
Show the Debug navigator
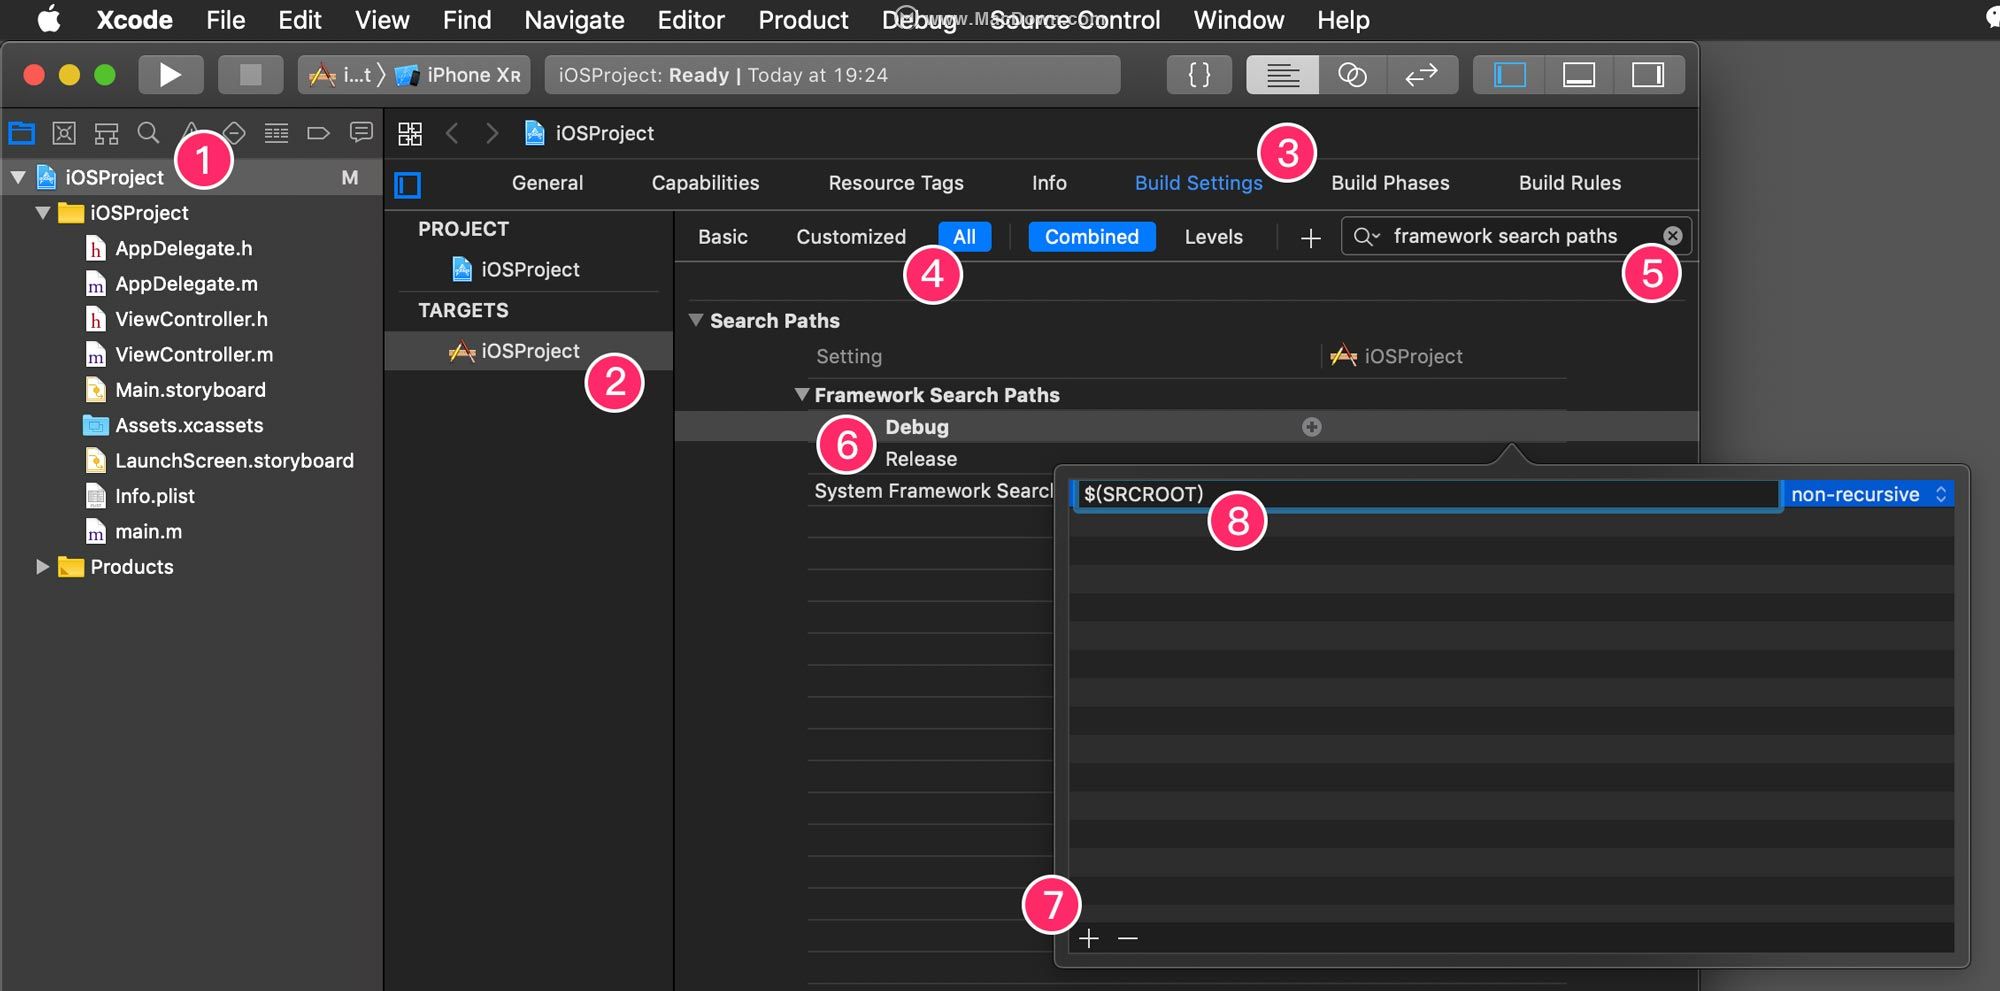click(x=276, y=133)
